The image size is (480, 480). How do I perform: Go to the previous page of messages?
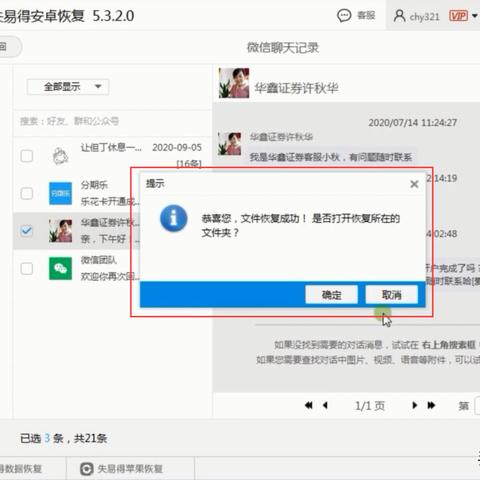[x=326, y=405]
